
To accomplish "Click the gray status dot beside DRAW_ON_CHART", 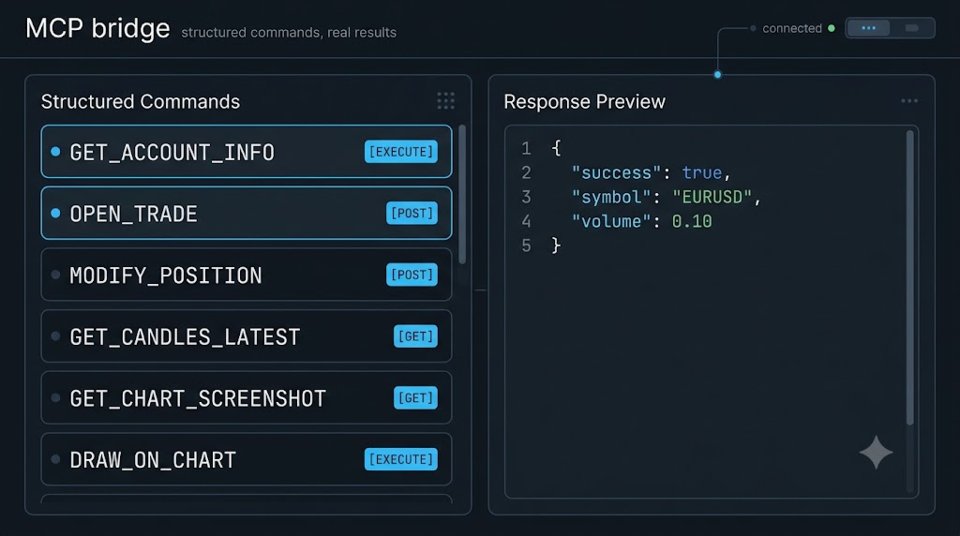I will pyautogui.click(x=56, y=459).
